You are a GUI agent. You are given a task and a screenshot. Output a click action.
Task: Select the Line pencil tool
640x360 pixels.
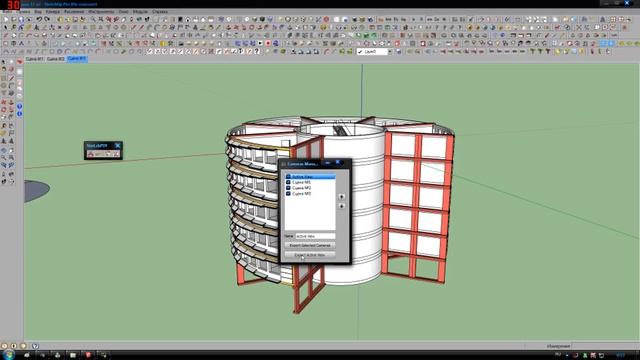(11, 78)
